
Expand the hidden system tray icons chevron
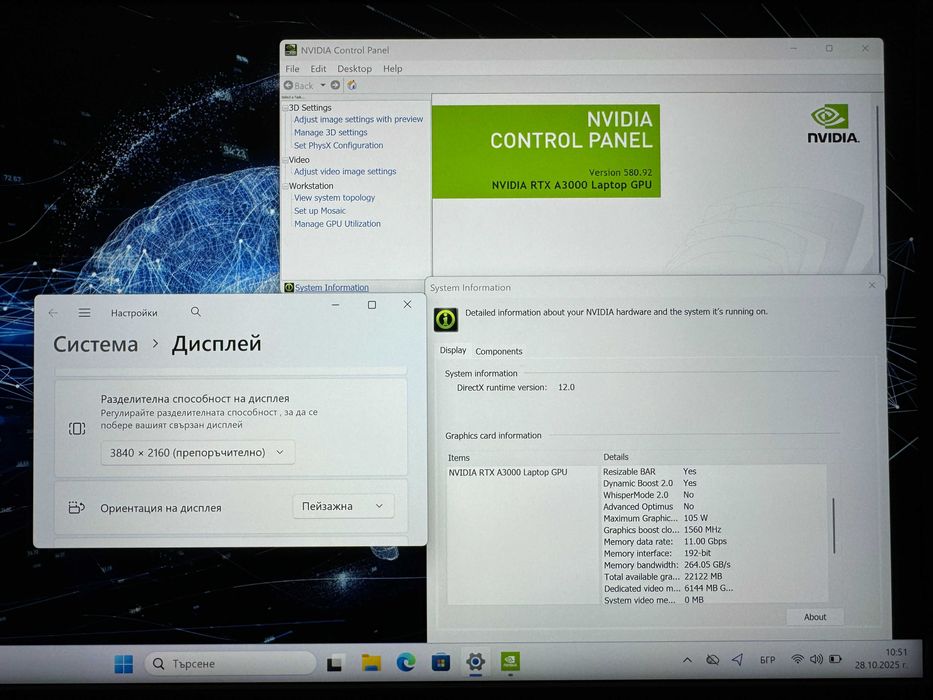click(x=687, y=660)
